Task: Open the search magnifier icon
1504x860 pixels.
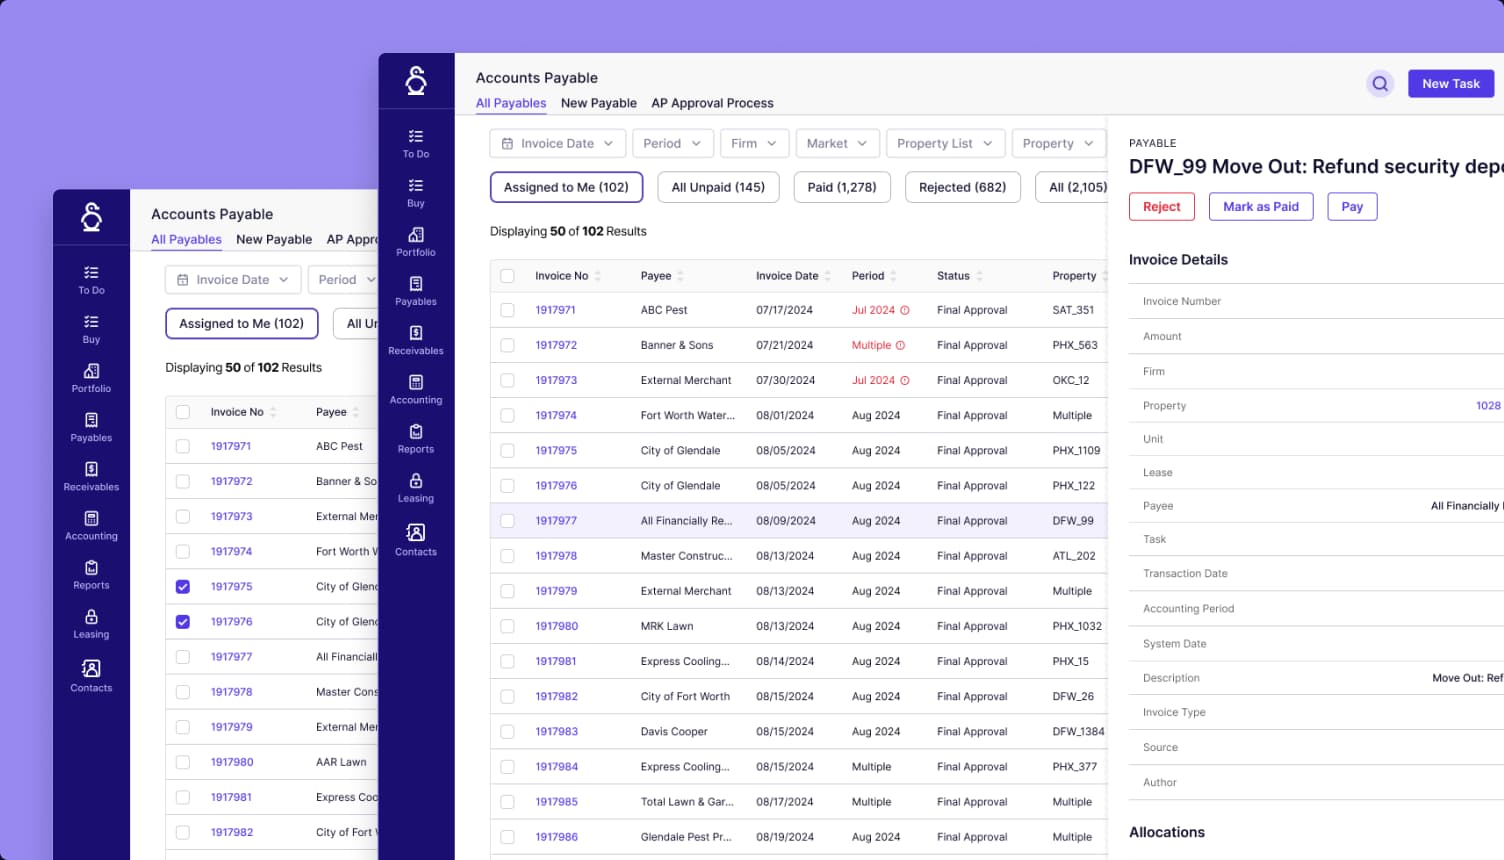Action: pyautogui.click(x=1380, y=83)
